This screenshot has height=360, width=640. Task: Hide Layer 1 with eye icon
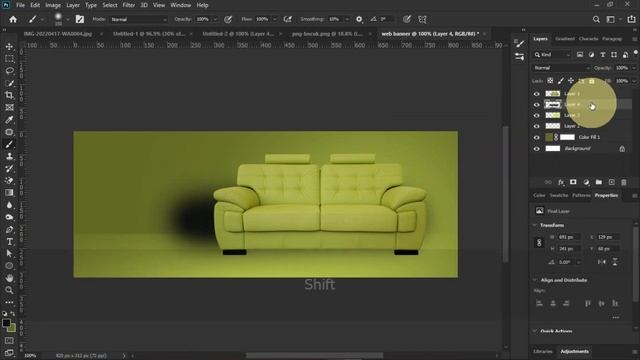click(537, 94)
